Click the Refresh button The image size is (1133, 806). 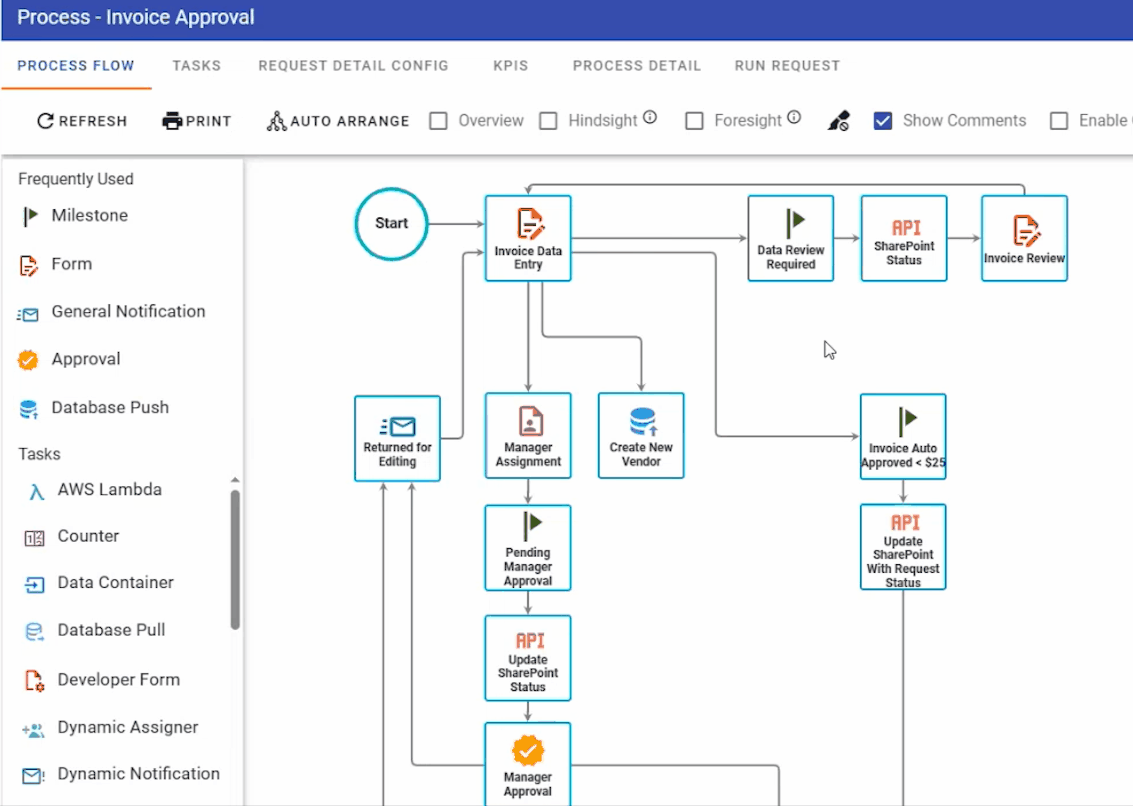point(82,121)
